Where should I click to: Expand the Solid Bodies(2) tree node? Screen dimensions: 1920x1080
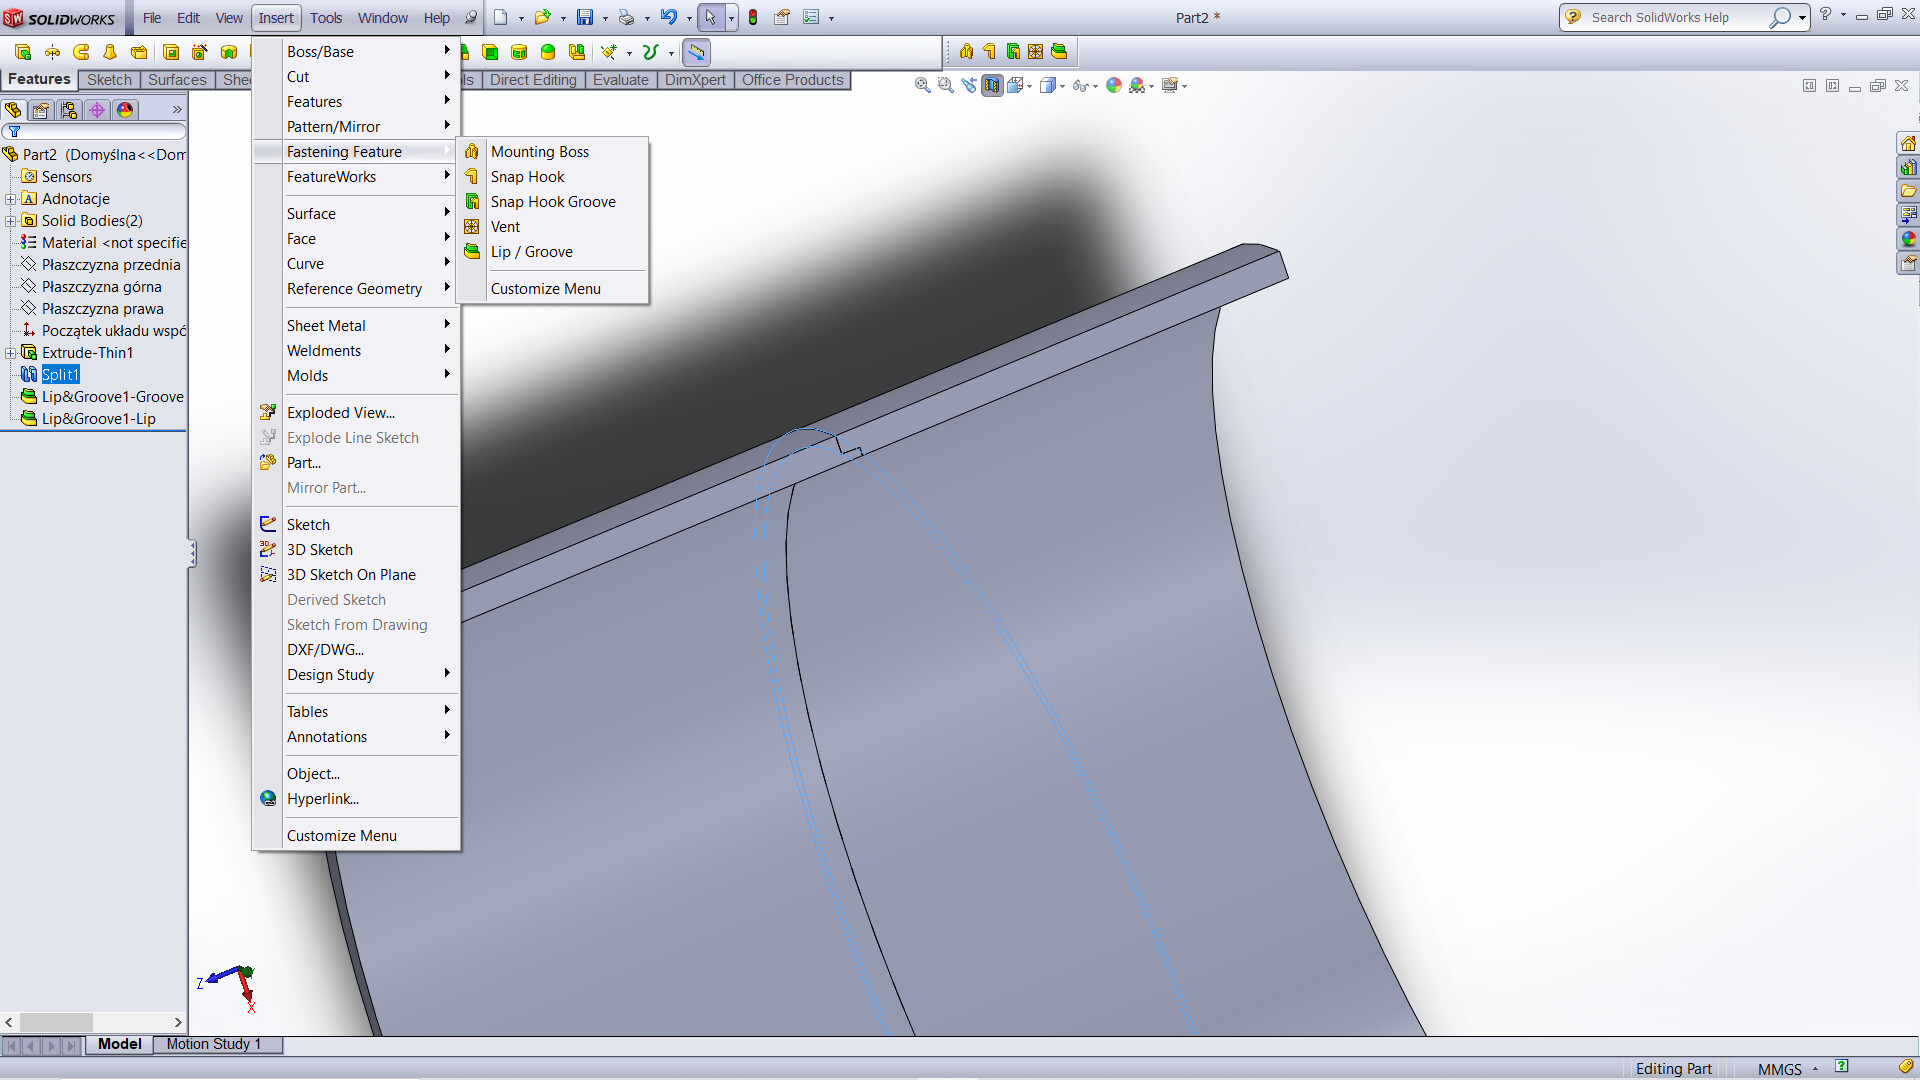[x=11, y=221]
